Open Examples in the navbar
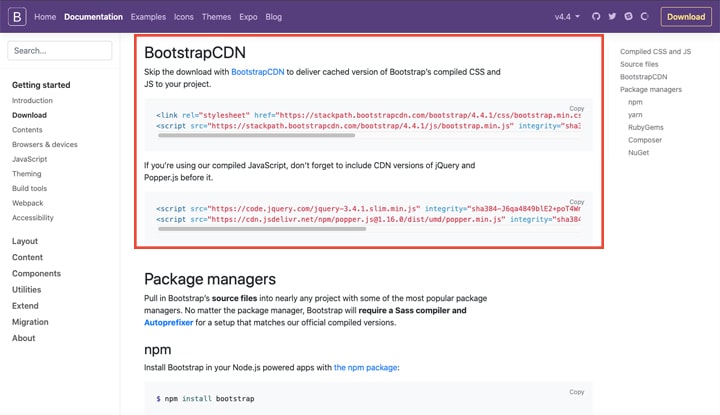Image resolution: width=720 pixels, height=415 pixels. (148, 17)
